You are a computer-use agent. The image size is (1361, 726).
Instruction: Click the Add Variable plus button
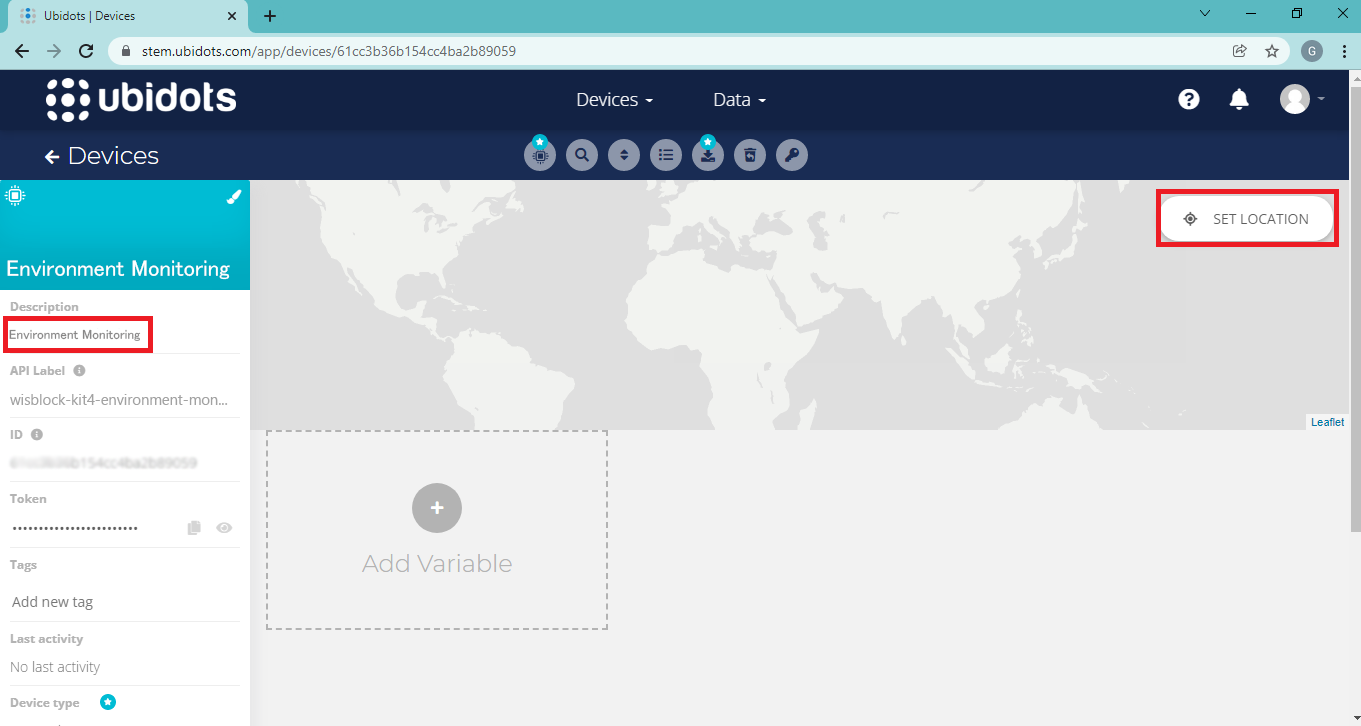(x=437, y=508)
